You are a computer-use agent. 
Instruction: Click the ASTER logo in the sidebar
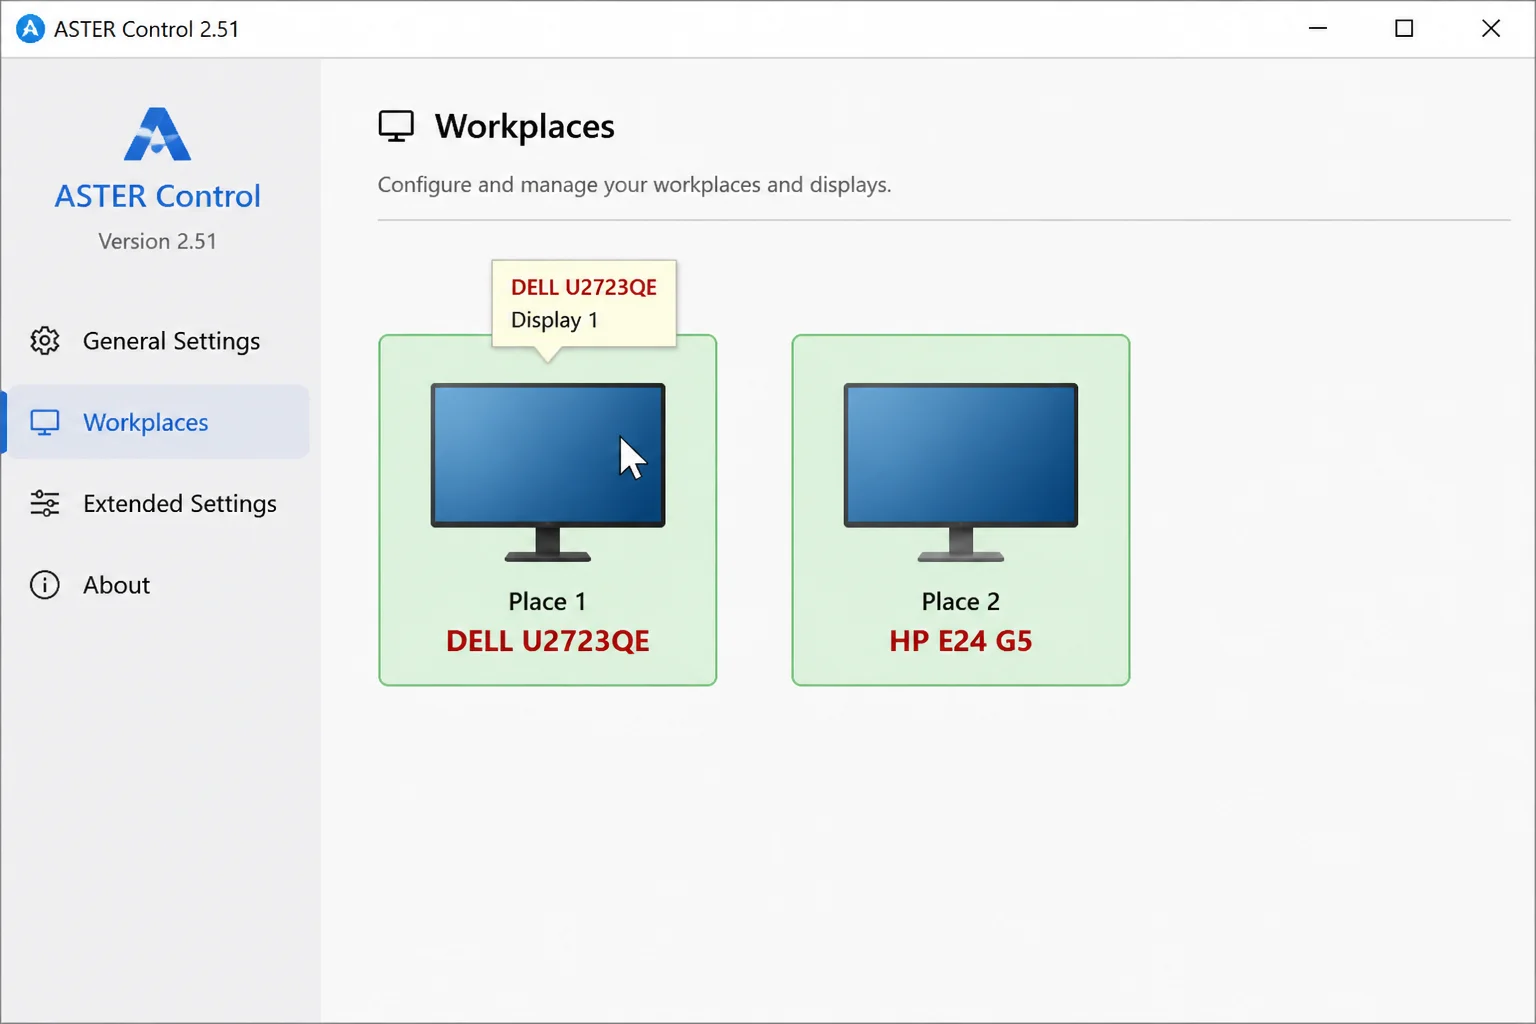(157, 134)
